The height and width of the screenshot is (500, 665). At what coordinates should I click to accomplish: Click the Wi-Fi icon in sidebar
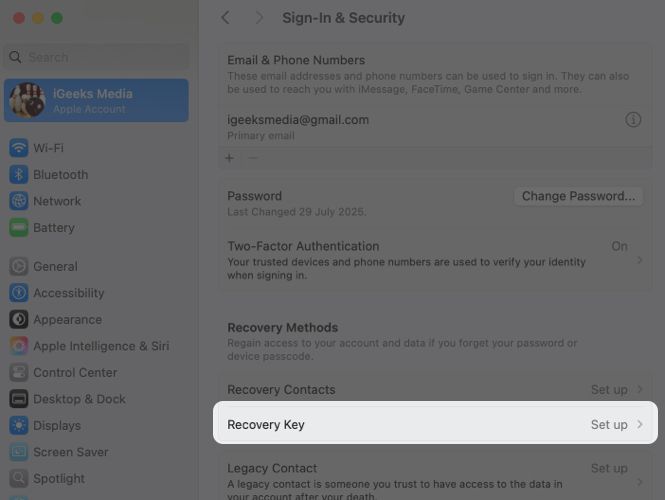[x=19, y=148]
